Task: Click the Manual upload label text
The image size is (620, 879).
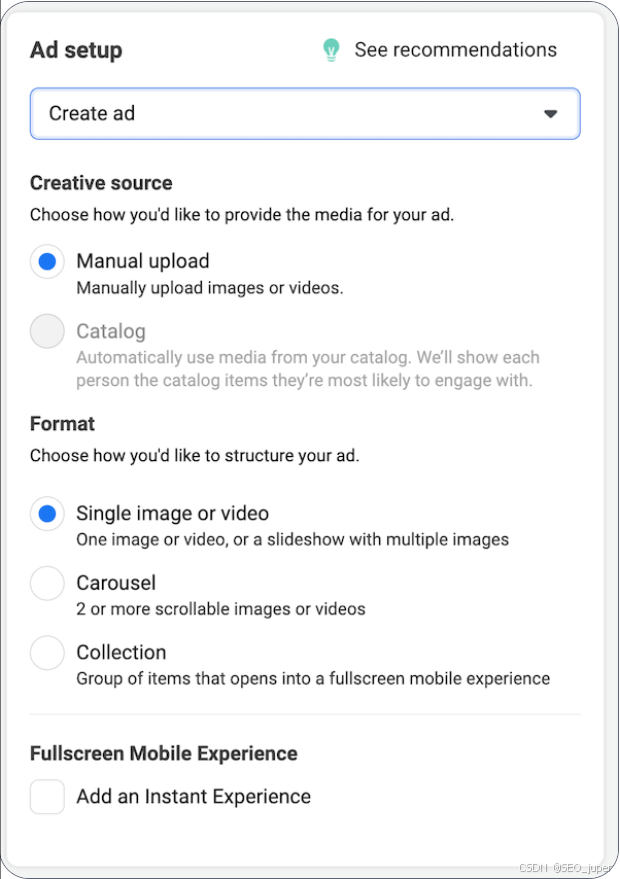Action: coord(143,261)
